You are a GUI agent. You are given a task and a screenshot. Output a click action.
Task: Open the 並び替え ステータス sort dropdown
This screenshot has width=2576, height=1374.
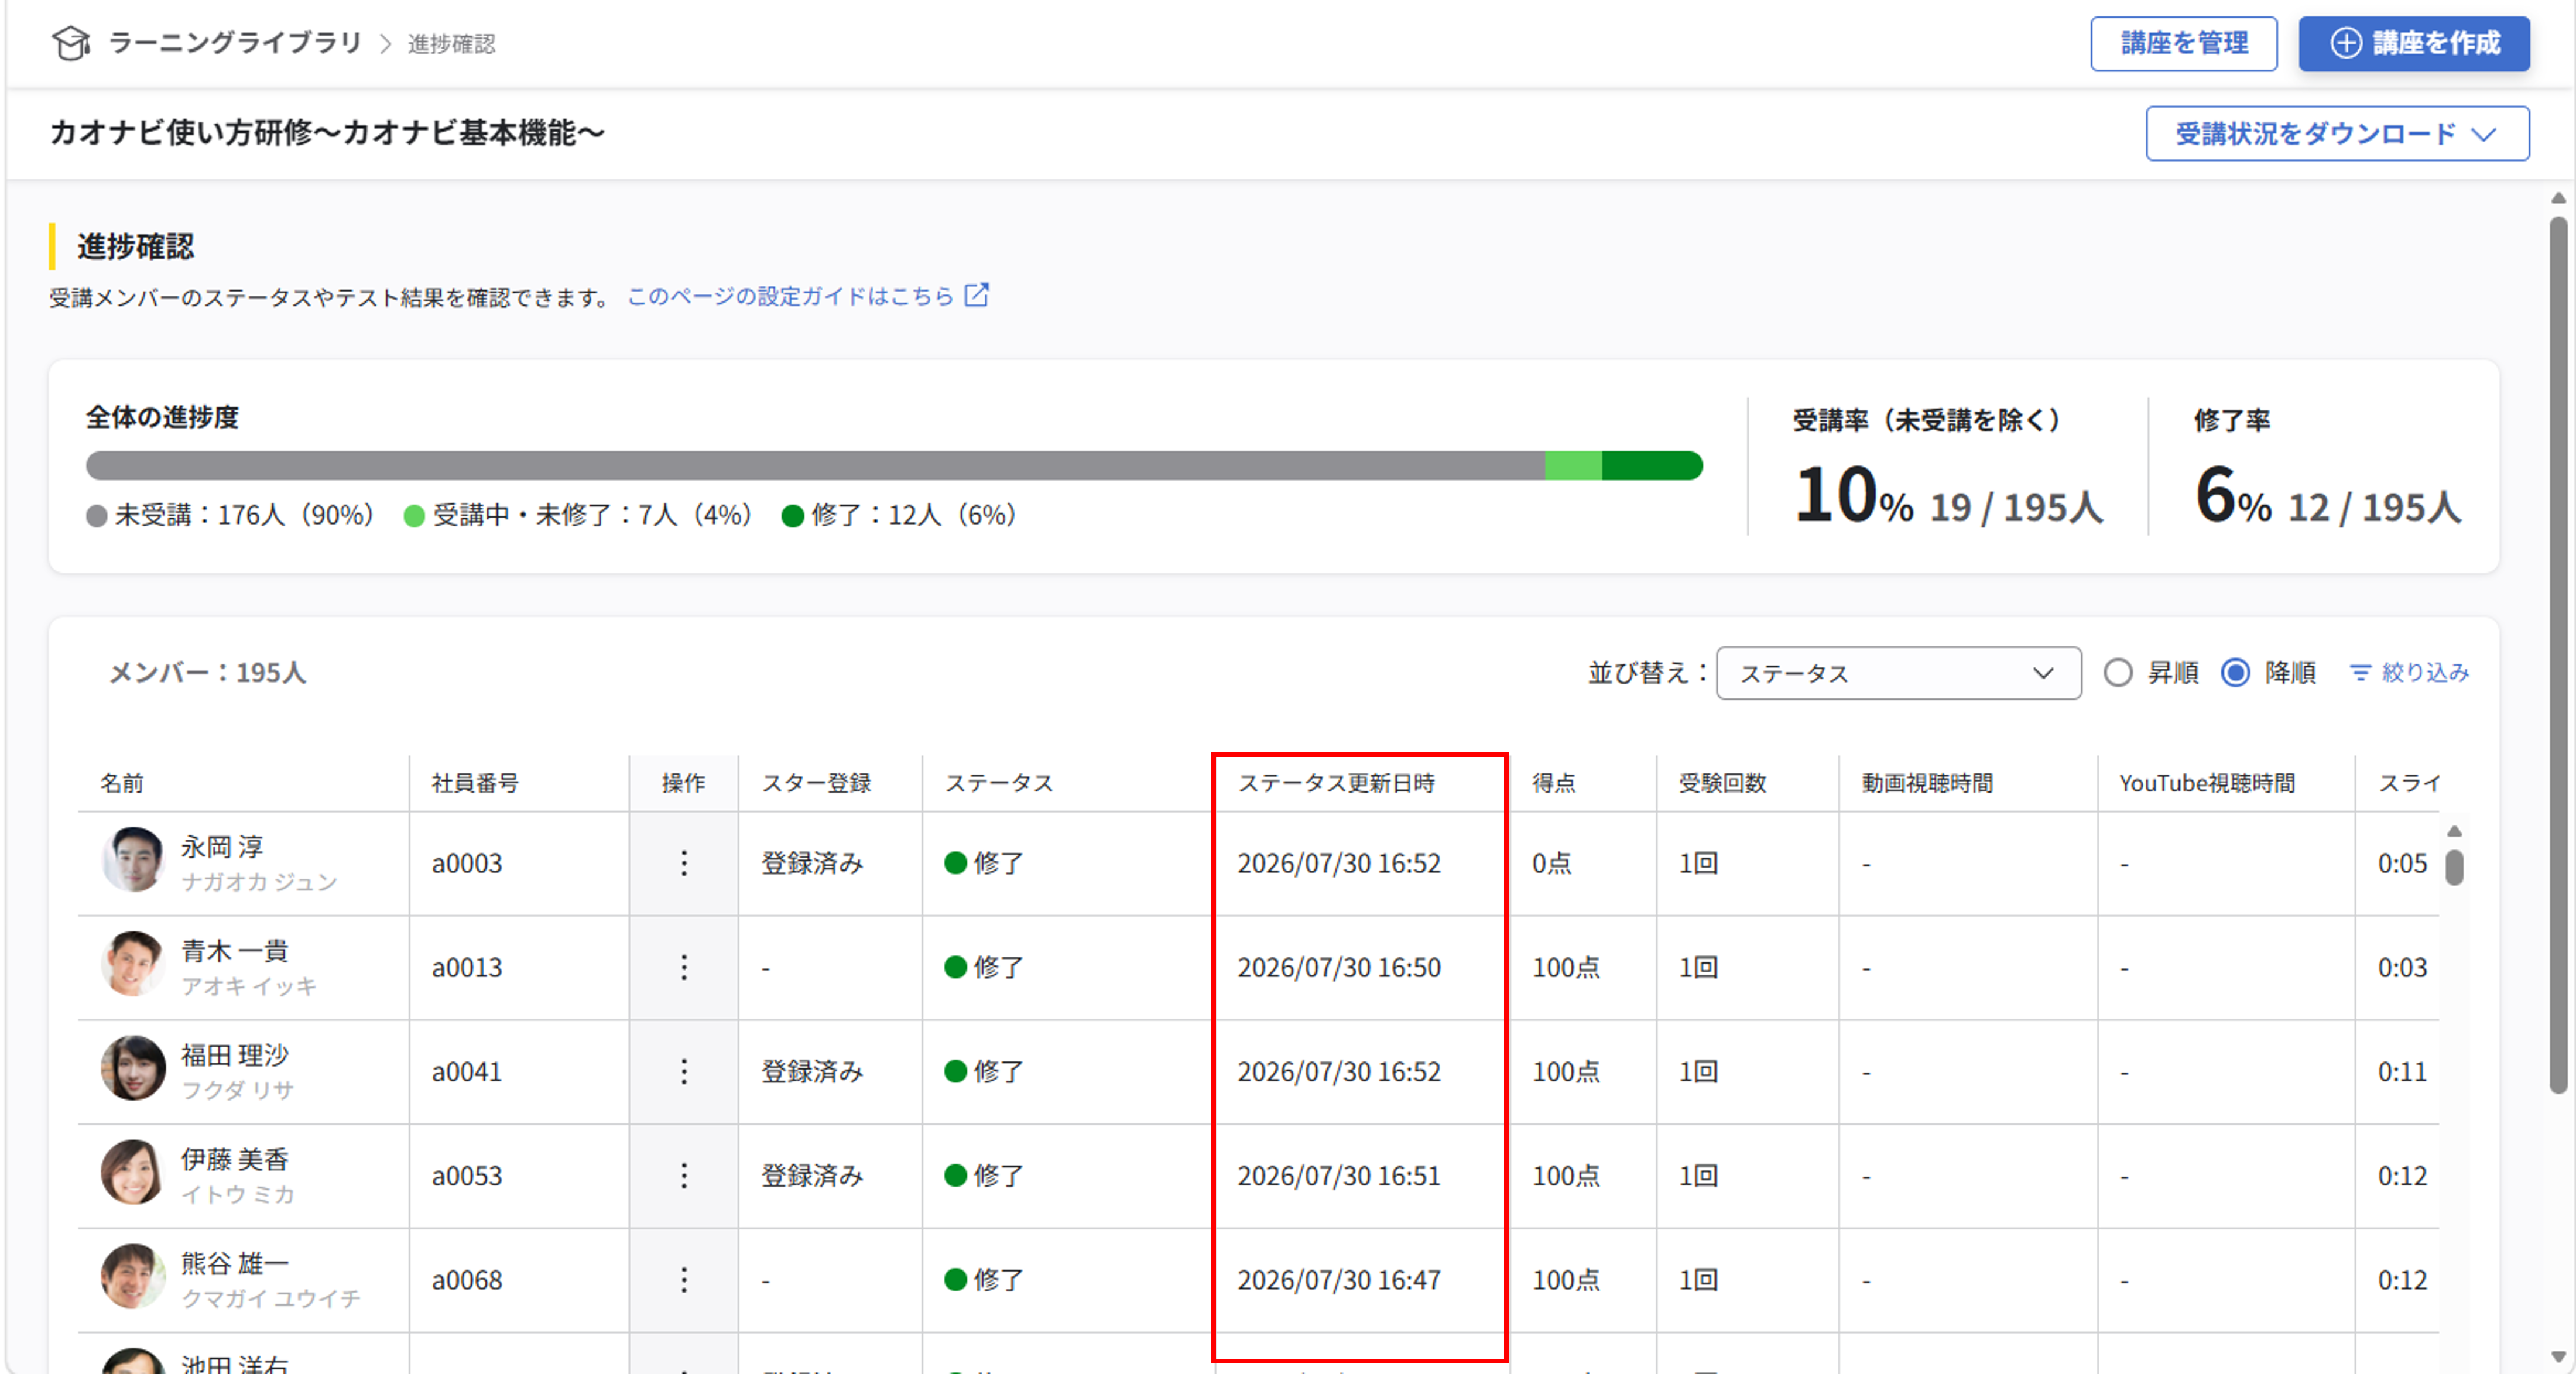tap(1898, 673)
